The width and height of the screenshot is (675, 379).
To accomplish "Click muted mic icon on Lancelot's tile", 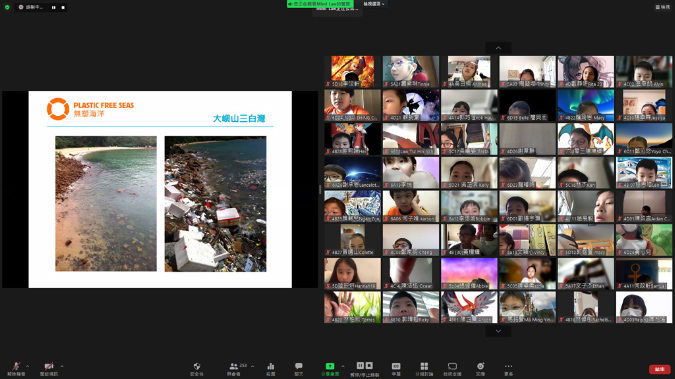I will point(328,185).
